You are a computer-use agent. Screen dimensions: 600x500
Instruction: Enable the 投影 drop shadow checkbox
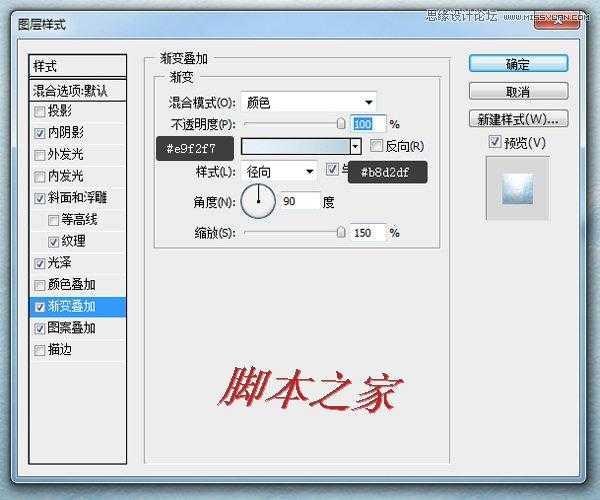(39, 112)
